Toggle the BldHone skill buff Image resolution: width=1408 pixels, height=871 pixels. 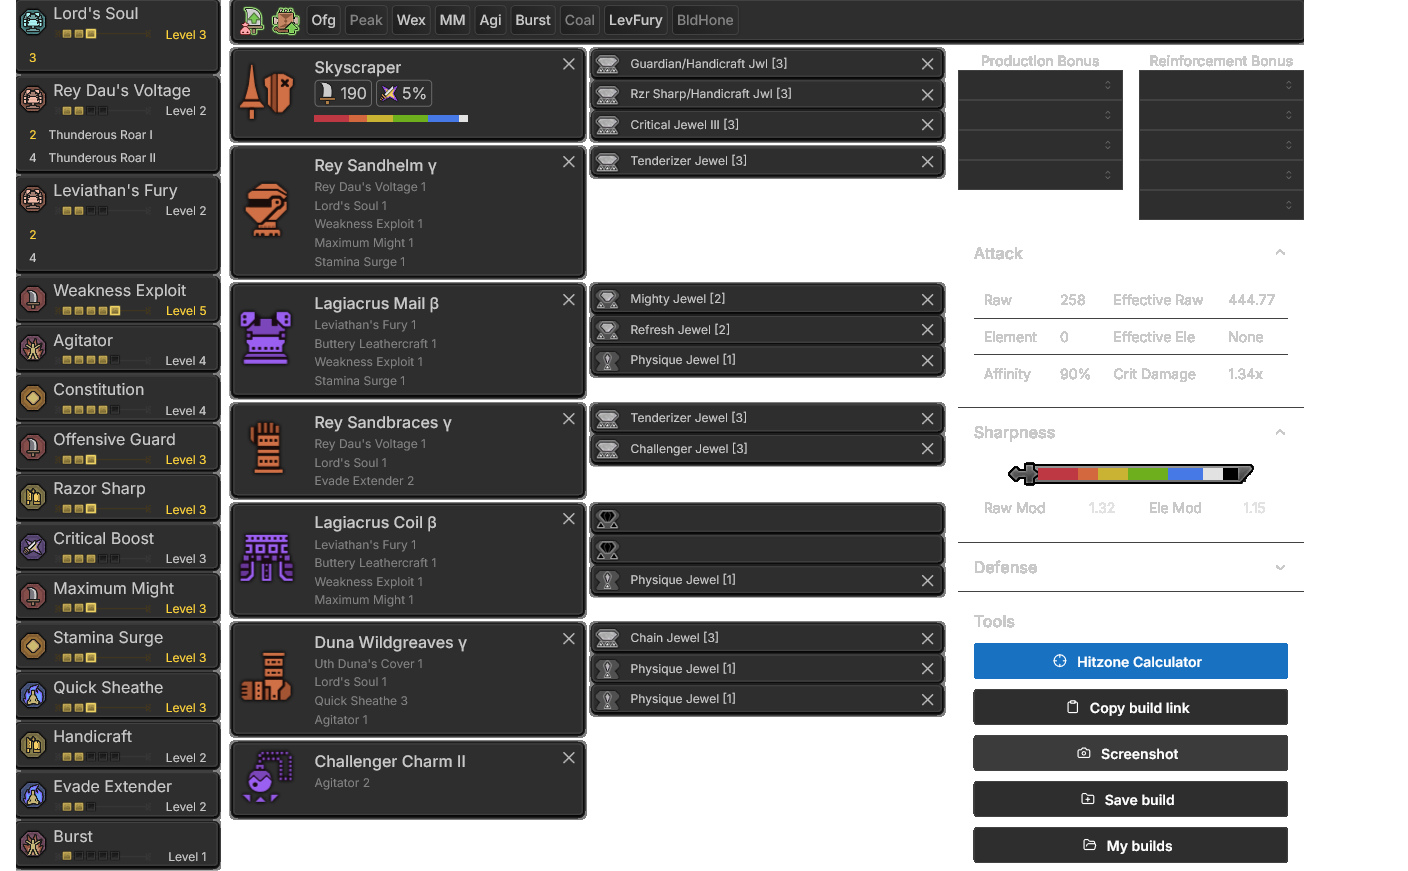pos(705,20)
